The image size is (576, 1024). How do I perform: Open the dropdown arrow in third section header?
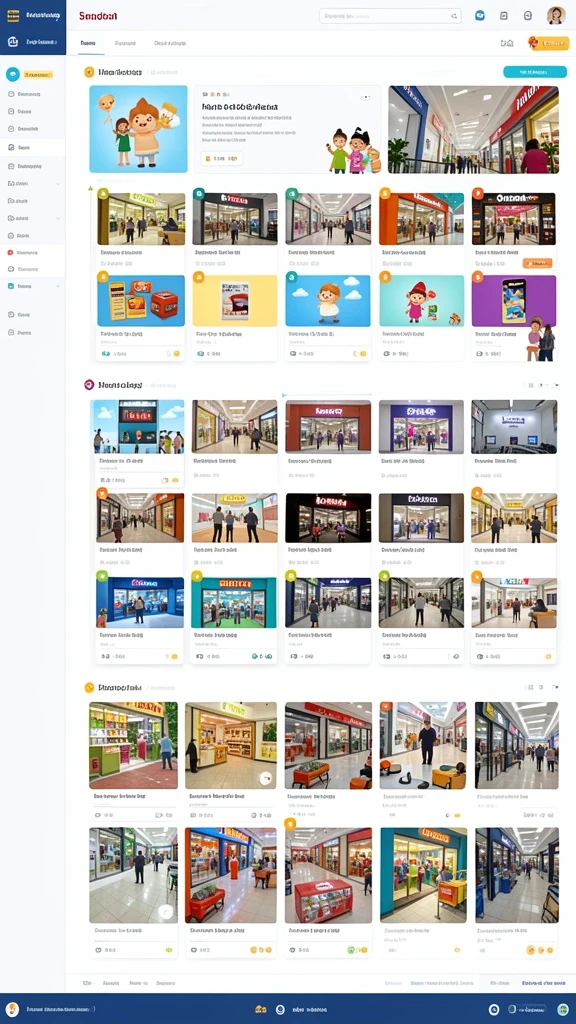point(556,687)
